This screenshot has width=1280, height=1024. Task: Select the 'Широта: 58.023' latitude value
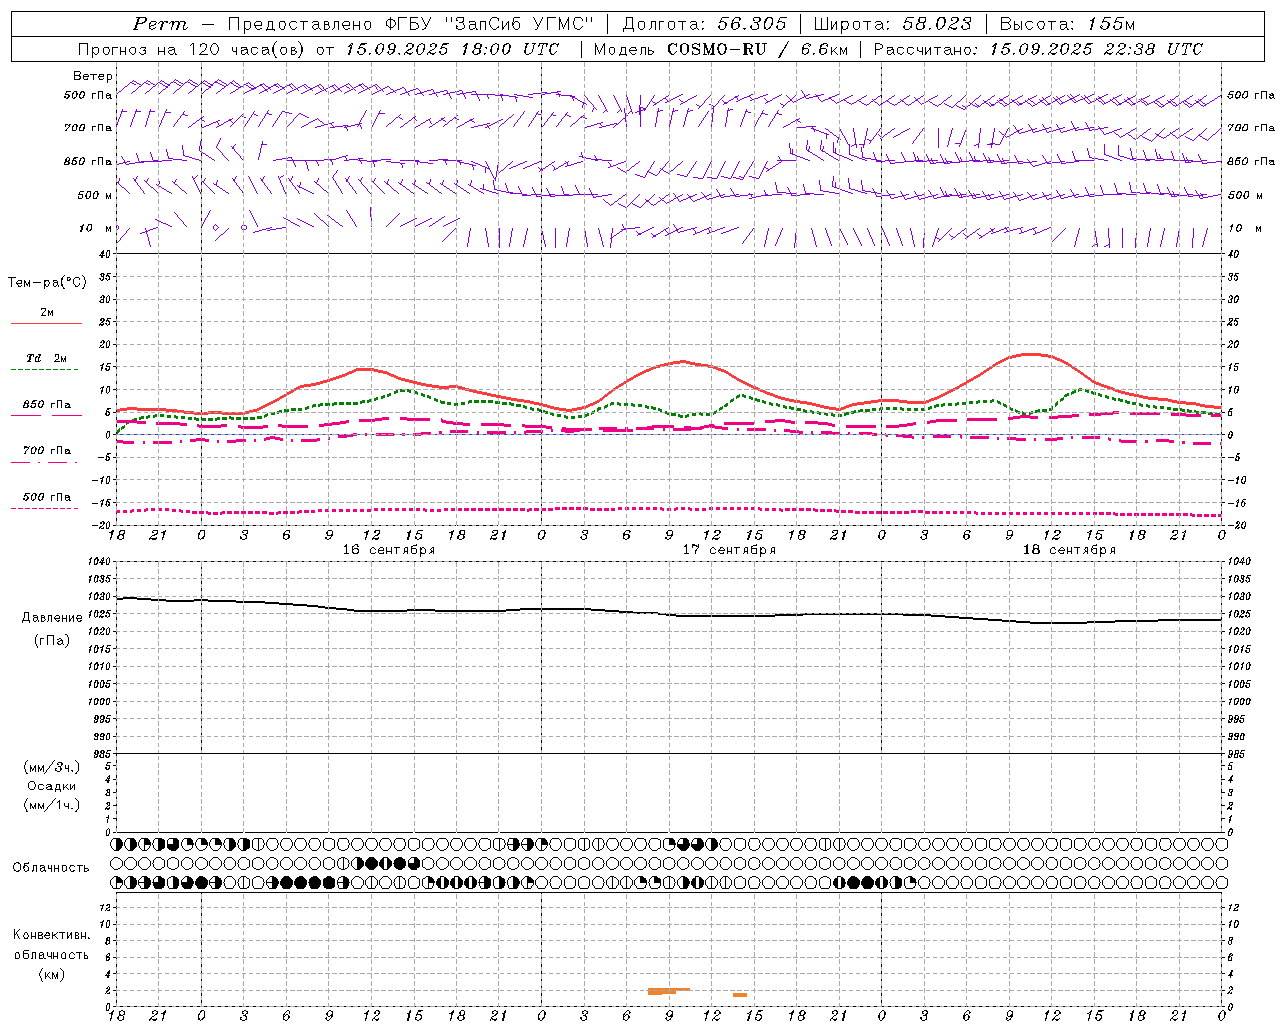(892, 24)
